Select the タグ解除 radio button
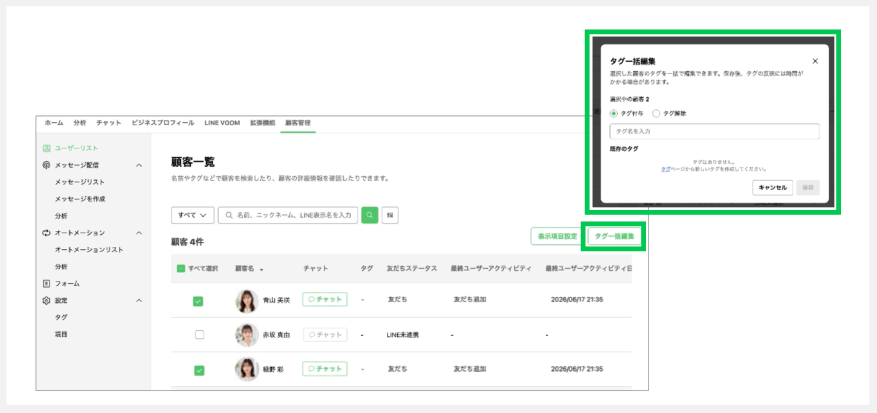Viewport: 877px width, 413px height. pyautogui.click(x=656, y=113)
